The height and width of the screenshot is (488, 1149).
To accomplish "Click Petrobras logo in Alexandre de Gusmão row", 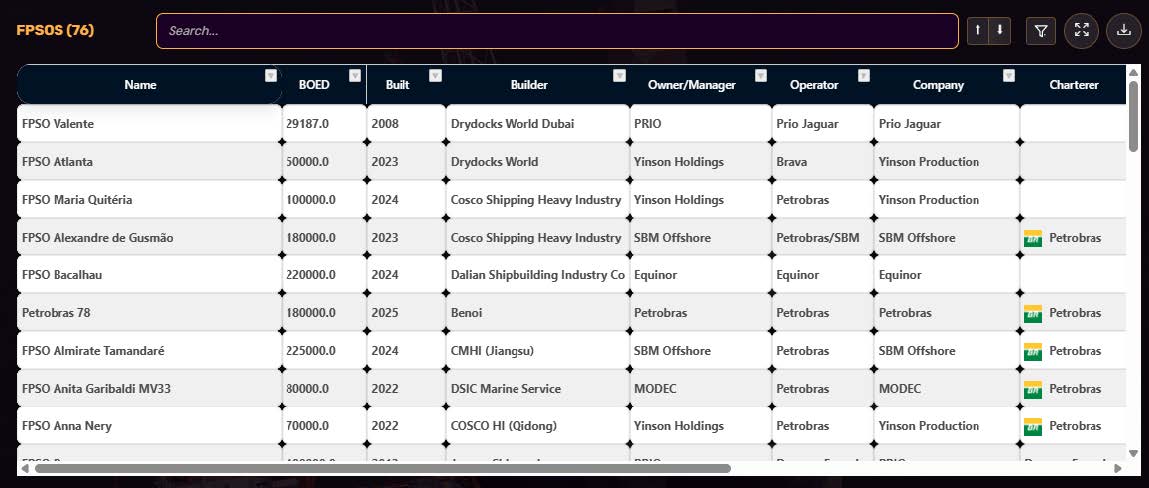I will (x=1032, y=238).
